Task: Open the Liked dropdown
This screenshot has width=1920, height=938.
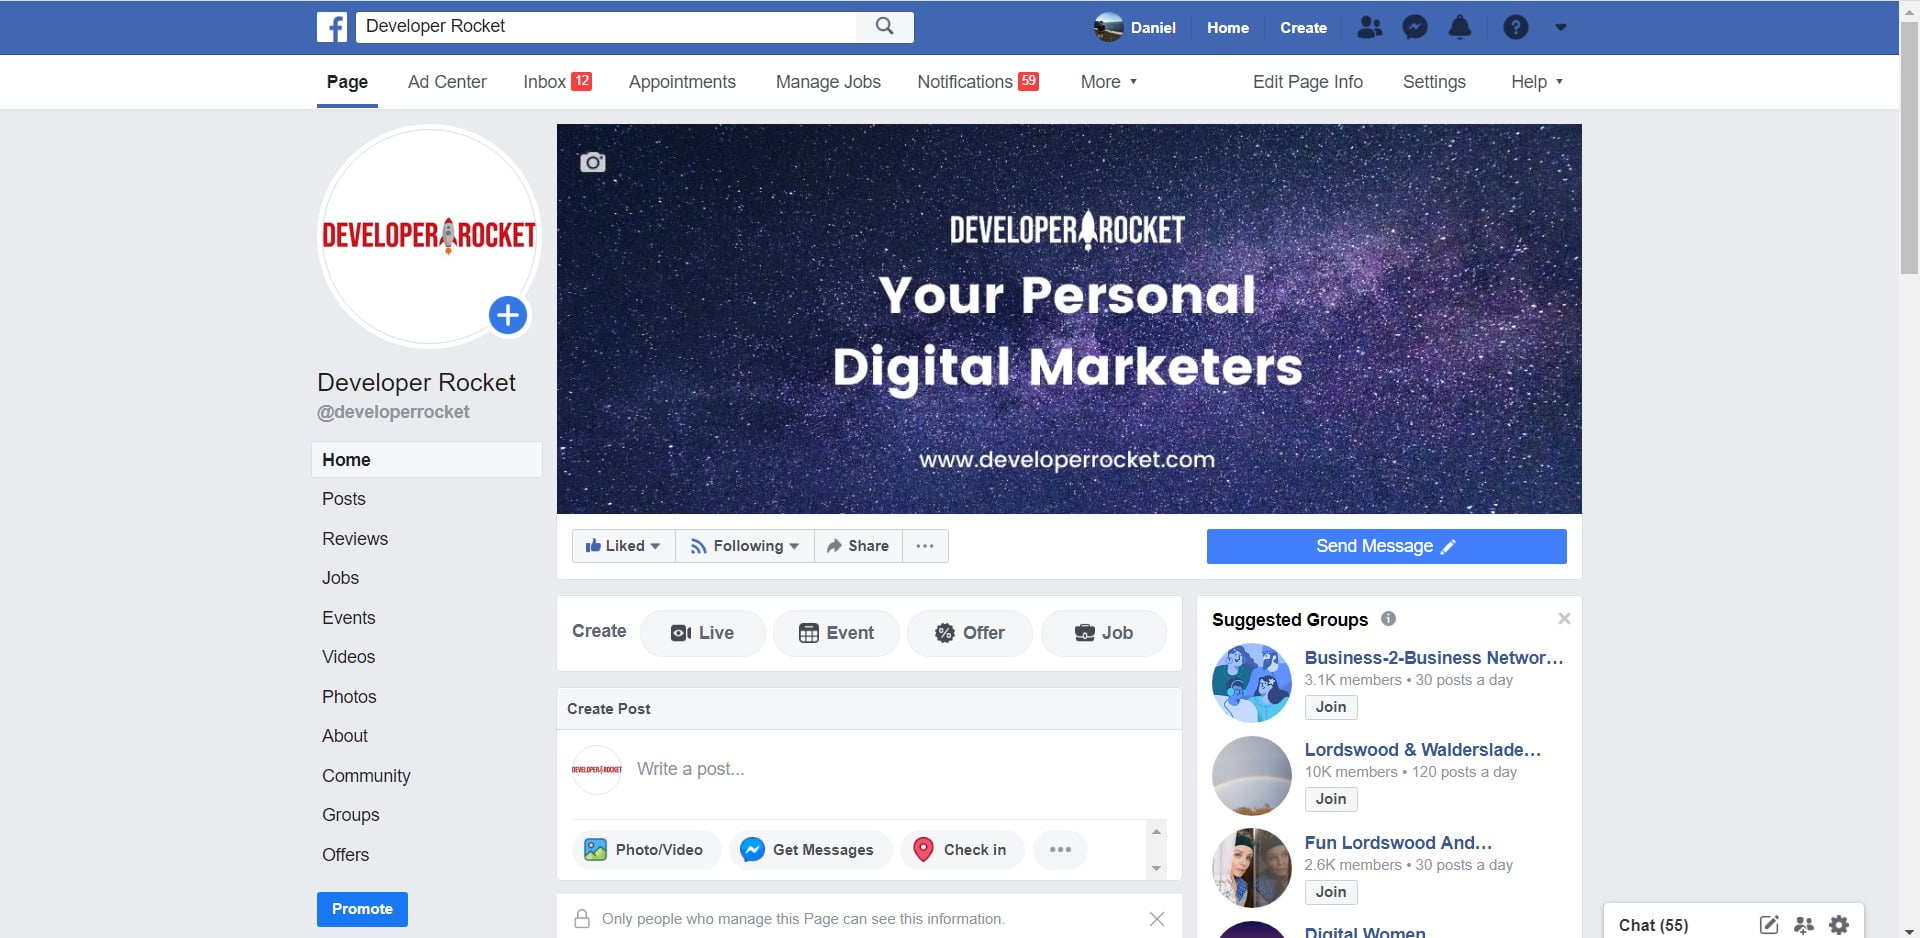Action: pyautogui.click(x=622, y=546)
